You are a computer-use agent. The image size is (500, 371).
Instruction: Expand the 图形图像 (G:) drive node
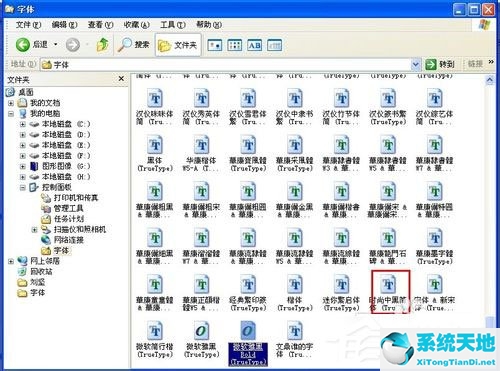tap(22, 166)
